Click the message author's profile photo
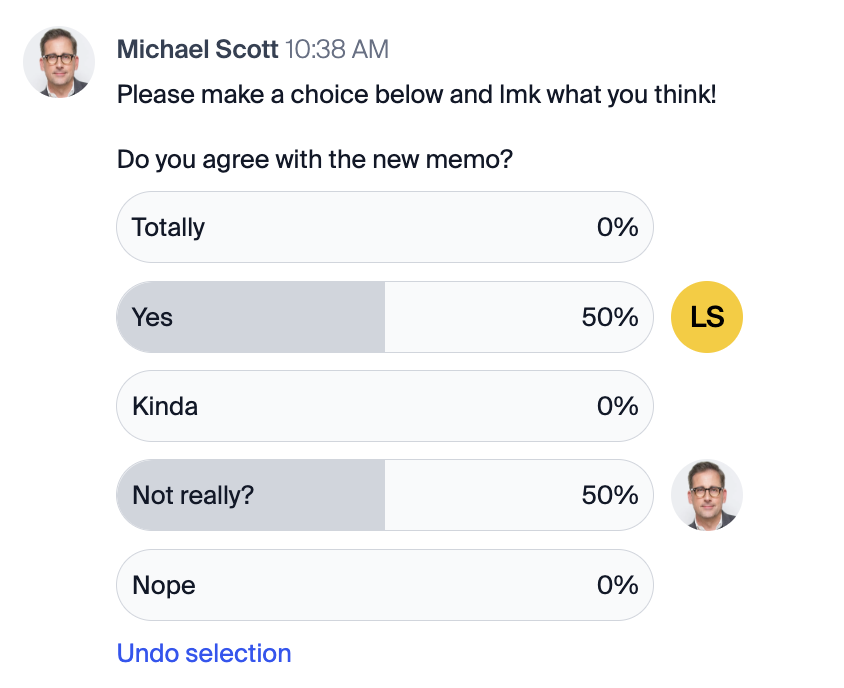Screen dimensions: 844x688 pos(59,62)
